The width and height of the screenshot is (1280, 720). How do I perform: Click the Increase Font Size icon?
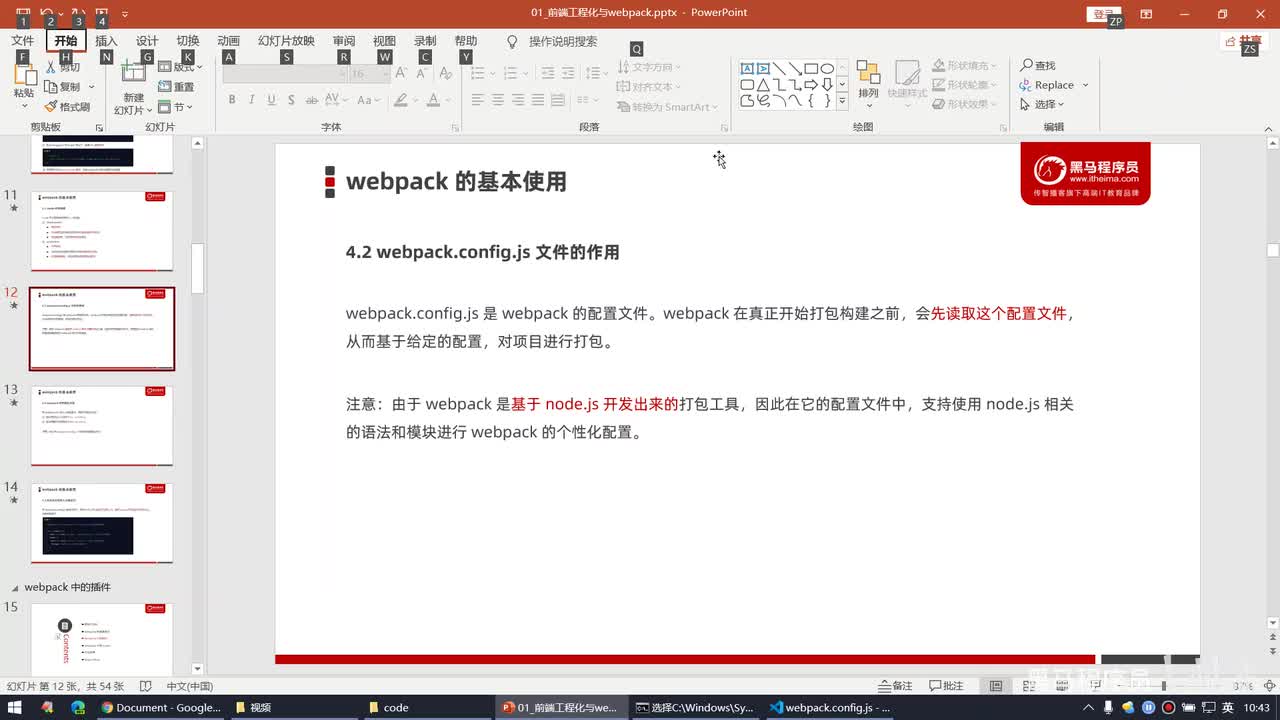tap(401, 74)
